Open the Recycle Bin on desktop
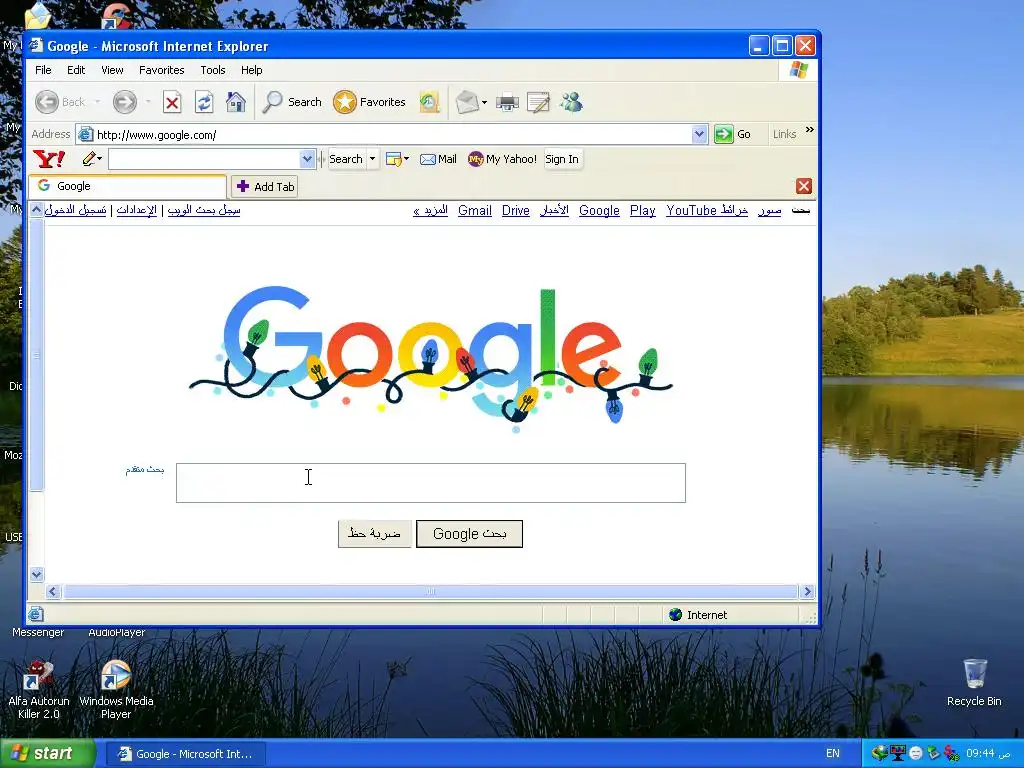 pos(974,682)
